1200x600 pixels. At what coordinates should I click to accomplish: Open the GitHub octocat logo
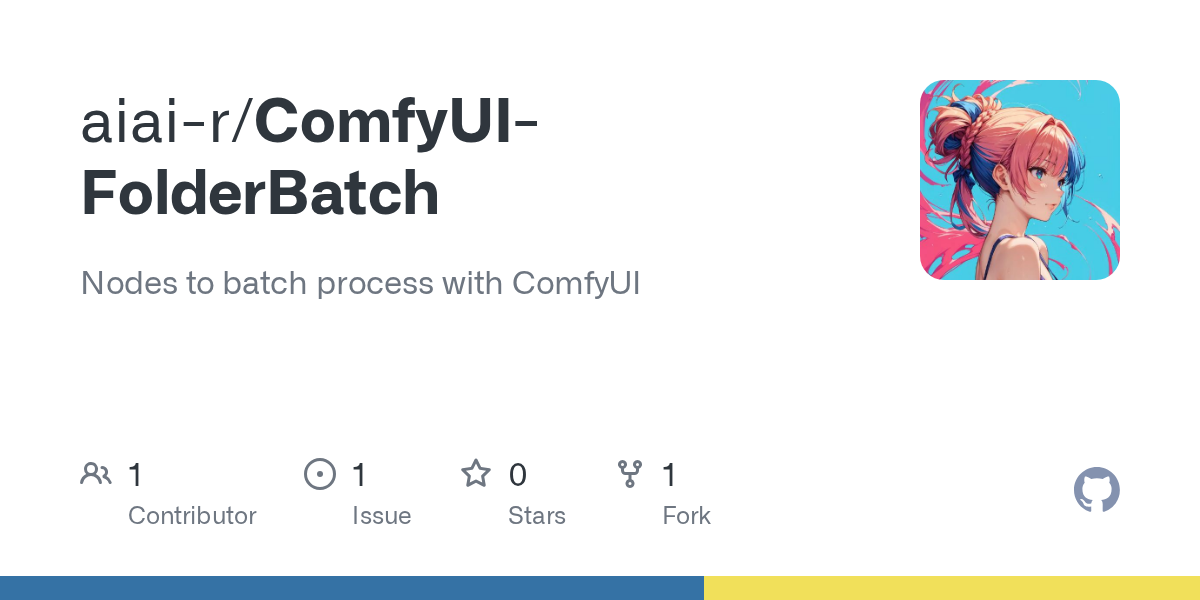click(x=1097, y=490)
